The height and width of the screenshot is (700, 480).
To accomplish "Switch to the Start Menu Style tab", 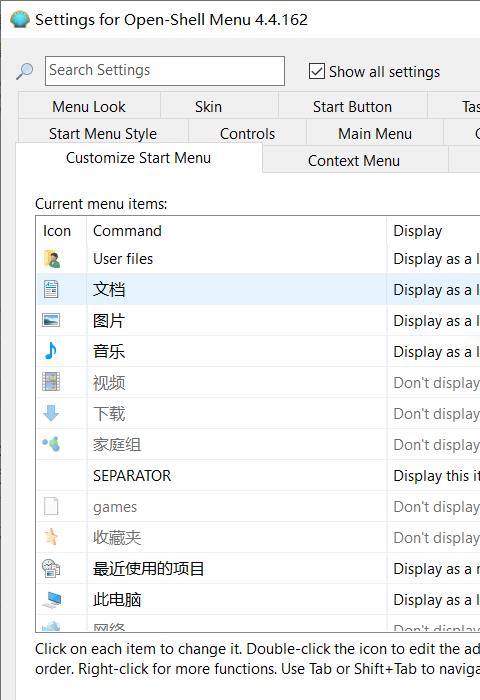I will click(x=103, y=133).
